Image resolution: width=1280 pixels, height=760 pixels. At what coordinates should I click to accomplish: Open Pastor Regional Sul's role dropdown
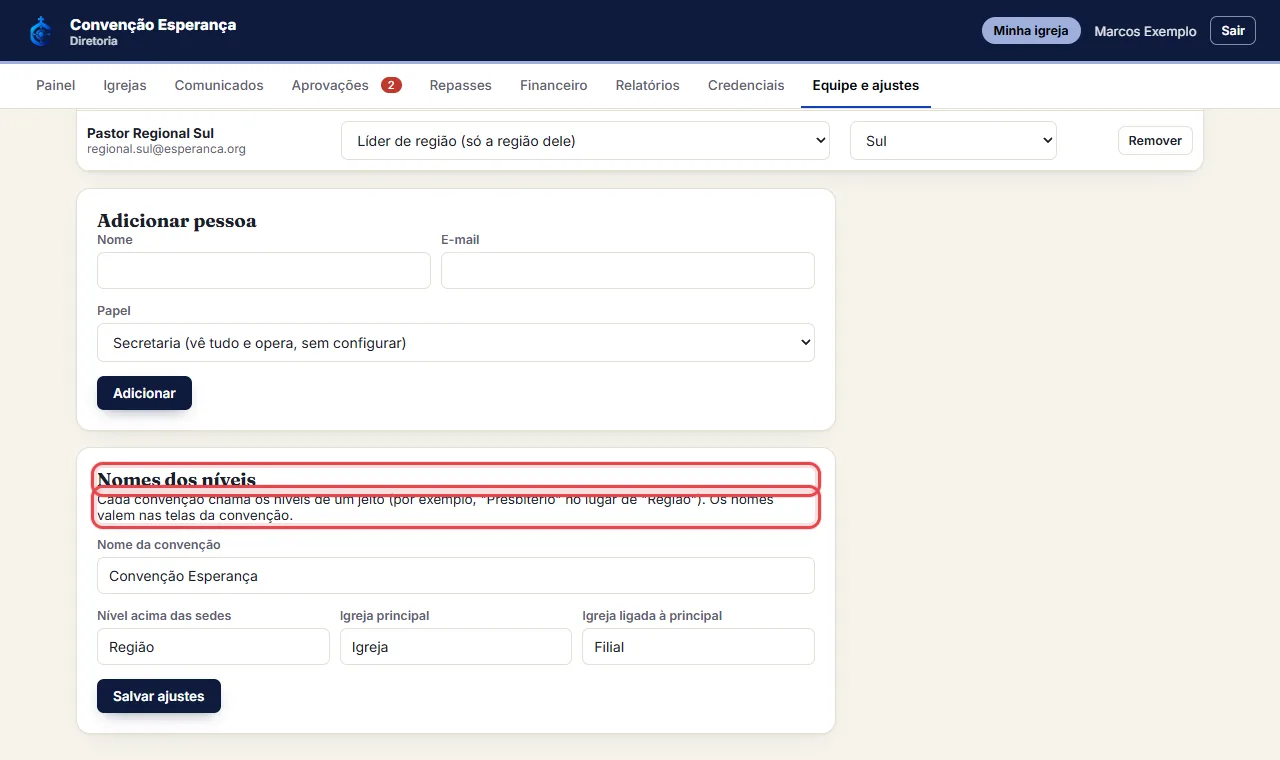585,141
